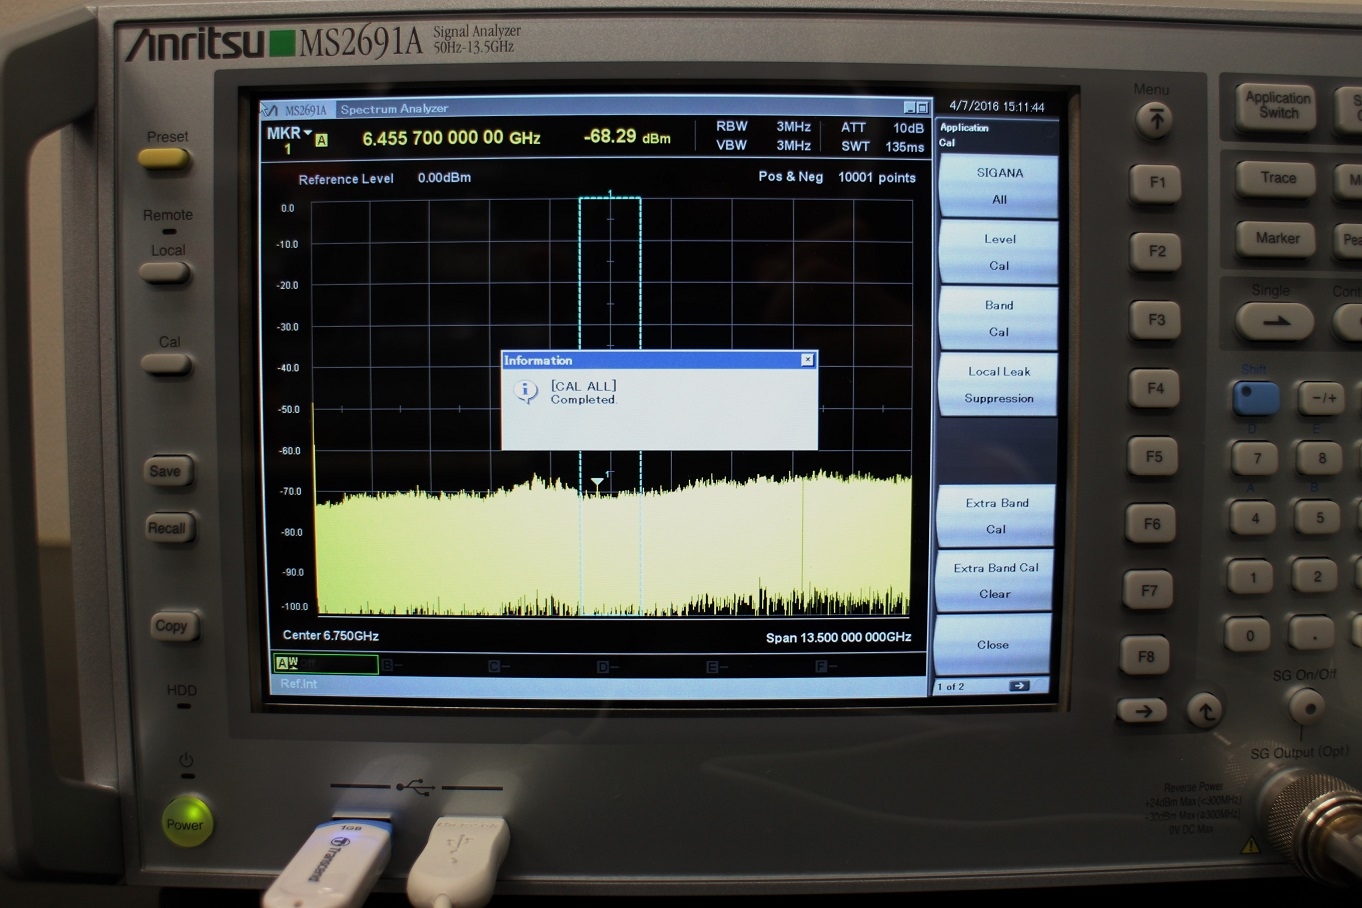The height and width of the screenshot is (908, 1362).
Task: Click the Center 6.750GHz readout
Action: (331, 635)
